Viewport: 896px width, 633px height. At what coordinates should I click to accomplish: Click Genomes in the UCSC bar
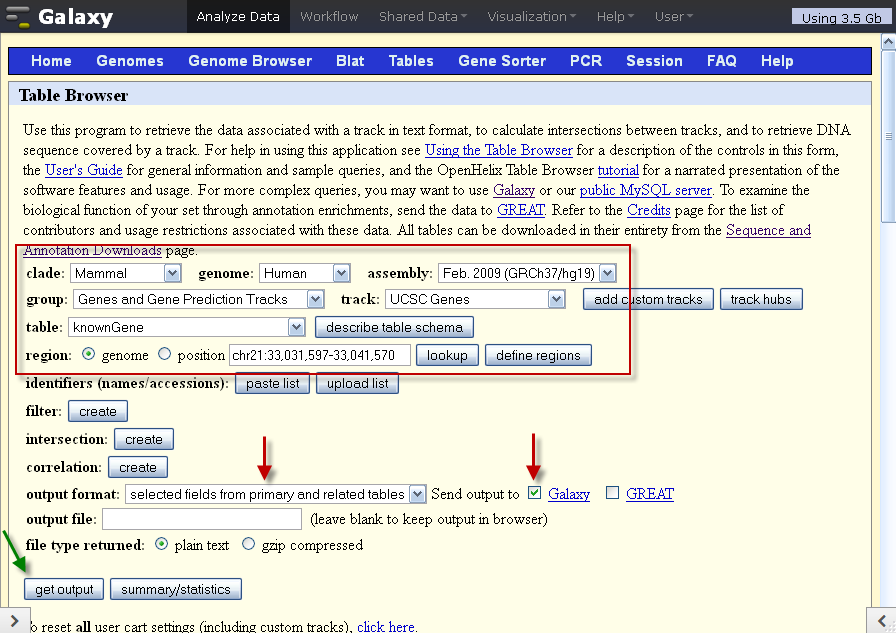[x=130, y=61]
